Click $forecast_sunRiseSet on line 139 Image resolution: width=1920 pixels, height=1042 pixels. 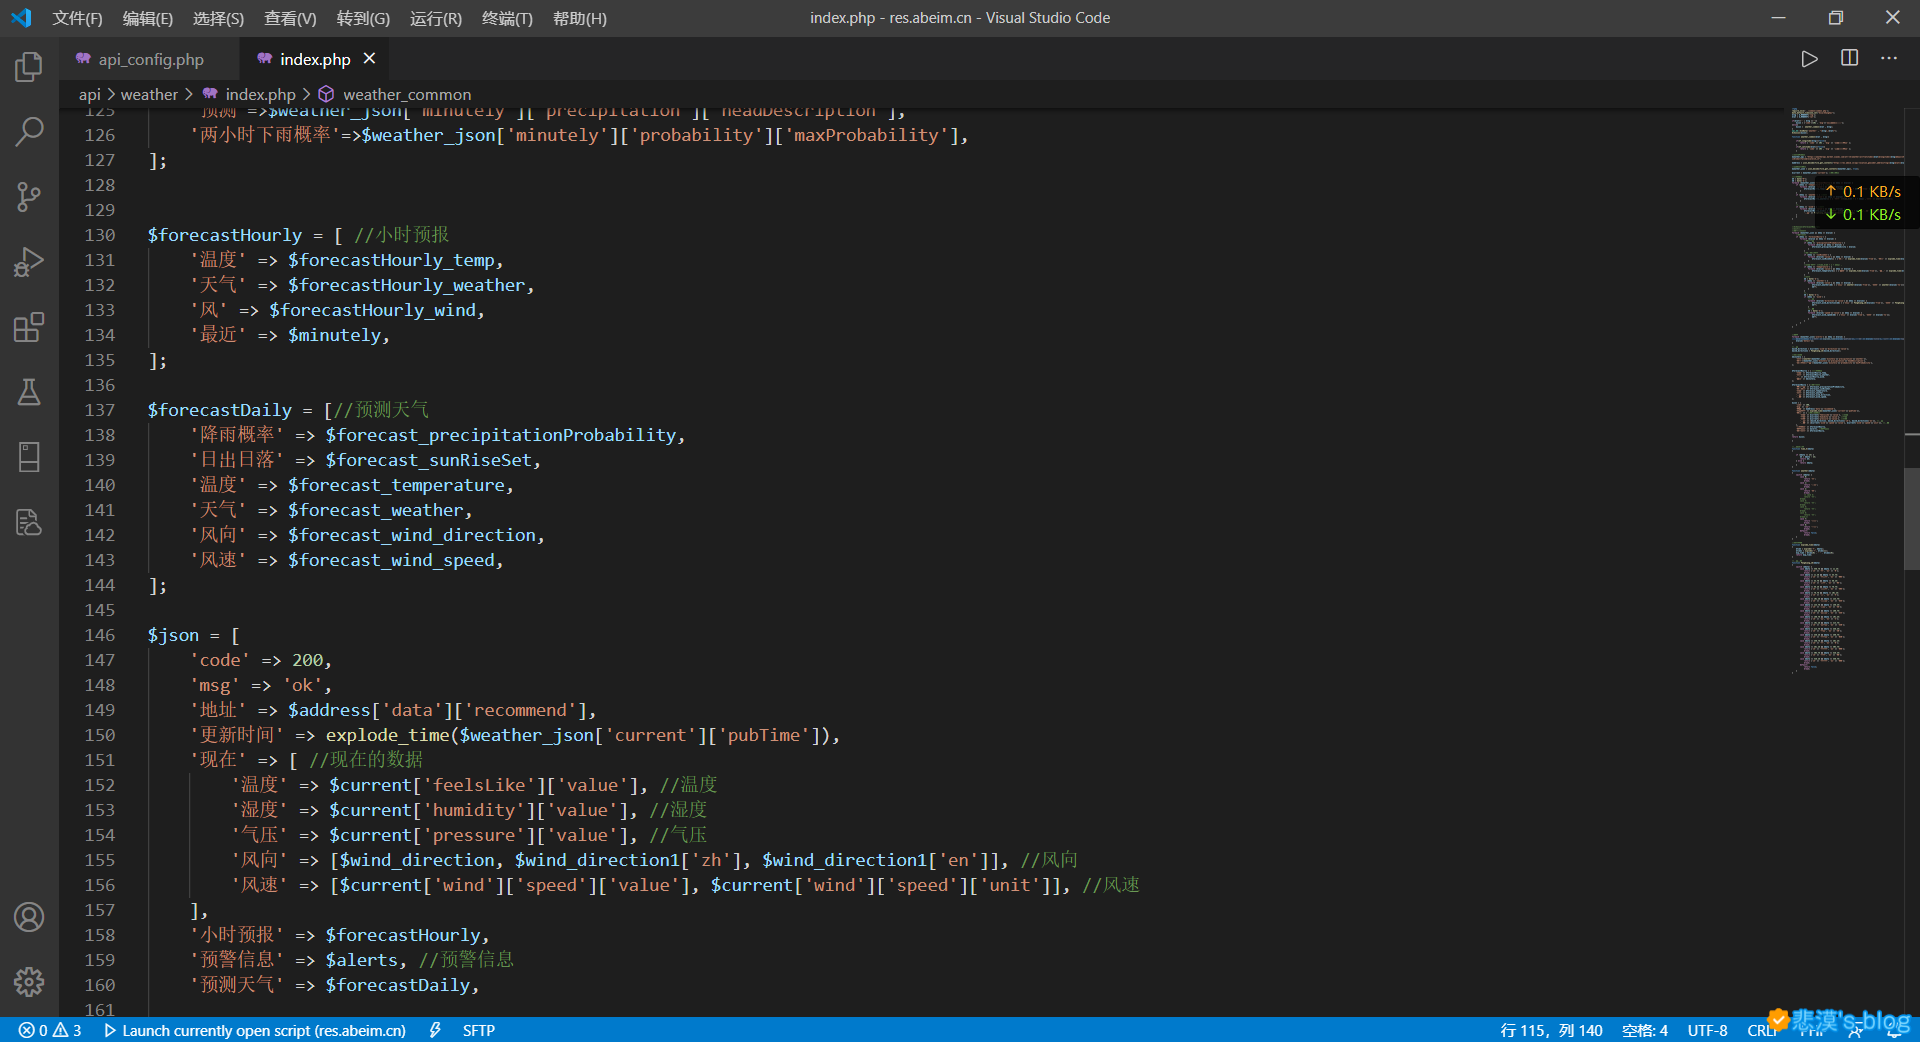pos(428,460)
